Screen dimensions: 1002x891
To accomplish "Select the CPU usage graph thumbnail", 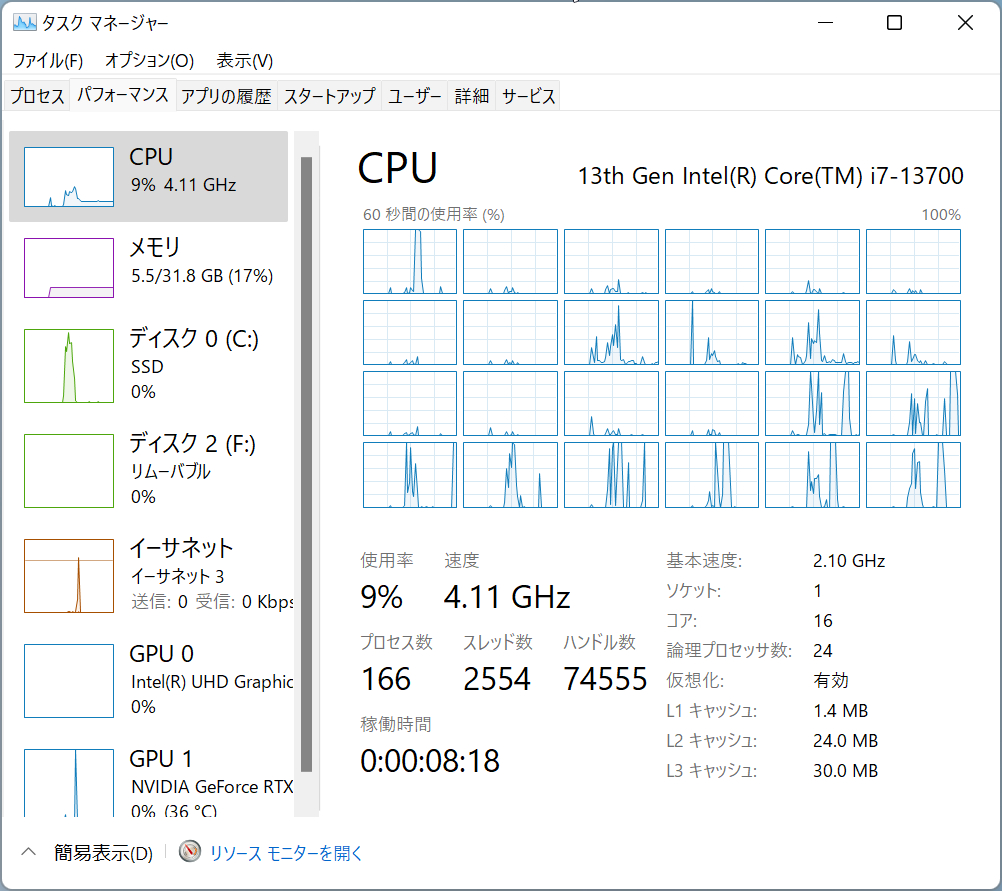I will [68, 177].
